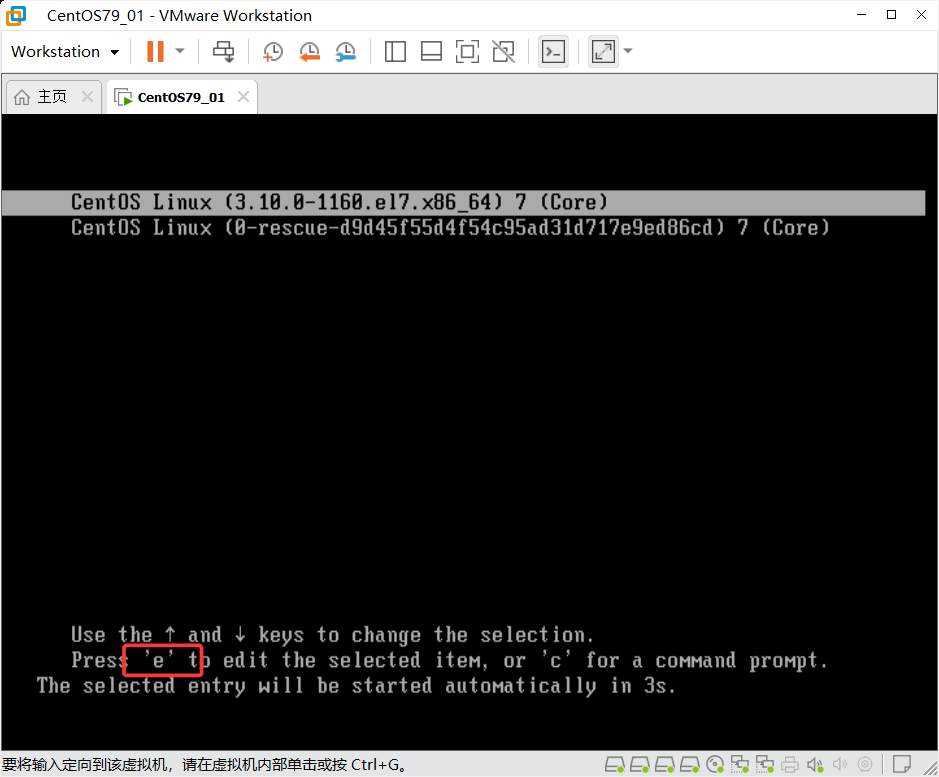The image size is (939, 777).
Task: Click the home icon on 主页 tab
Action: [22, 96]
